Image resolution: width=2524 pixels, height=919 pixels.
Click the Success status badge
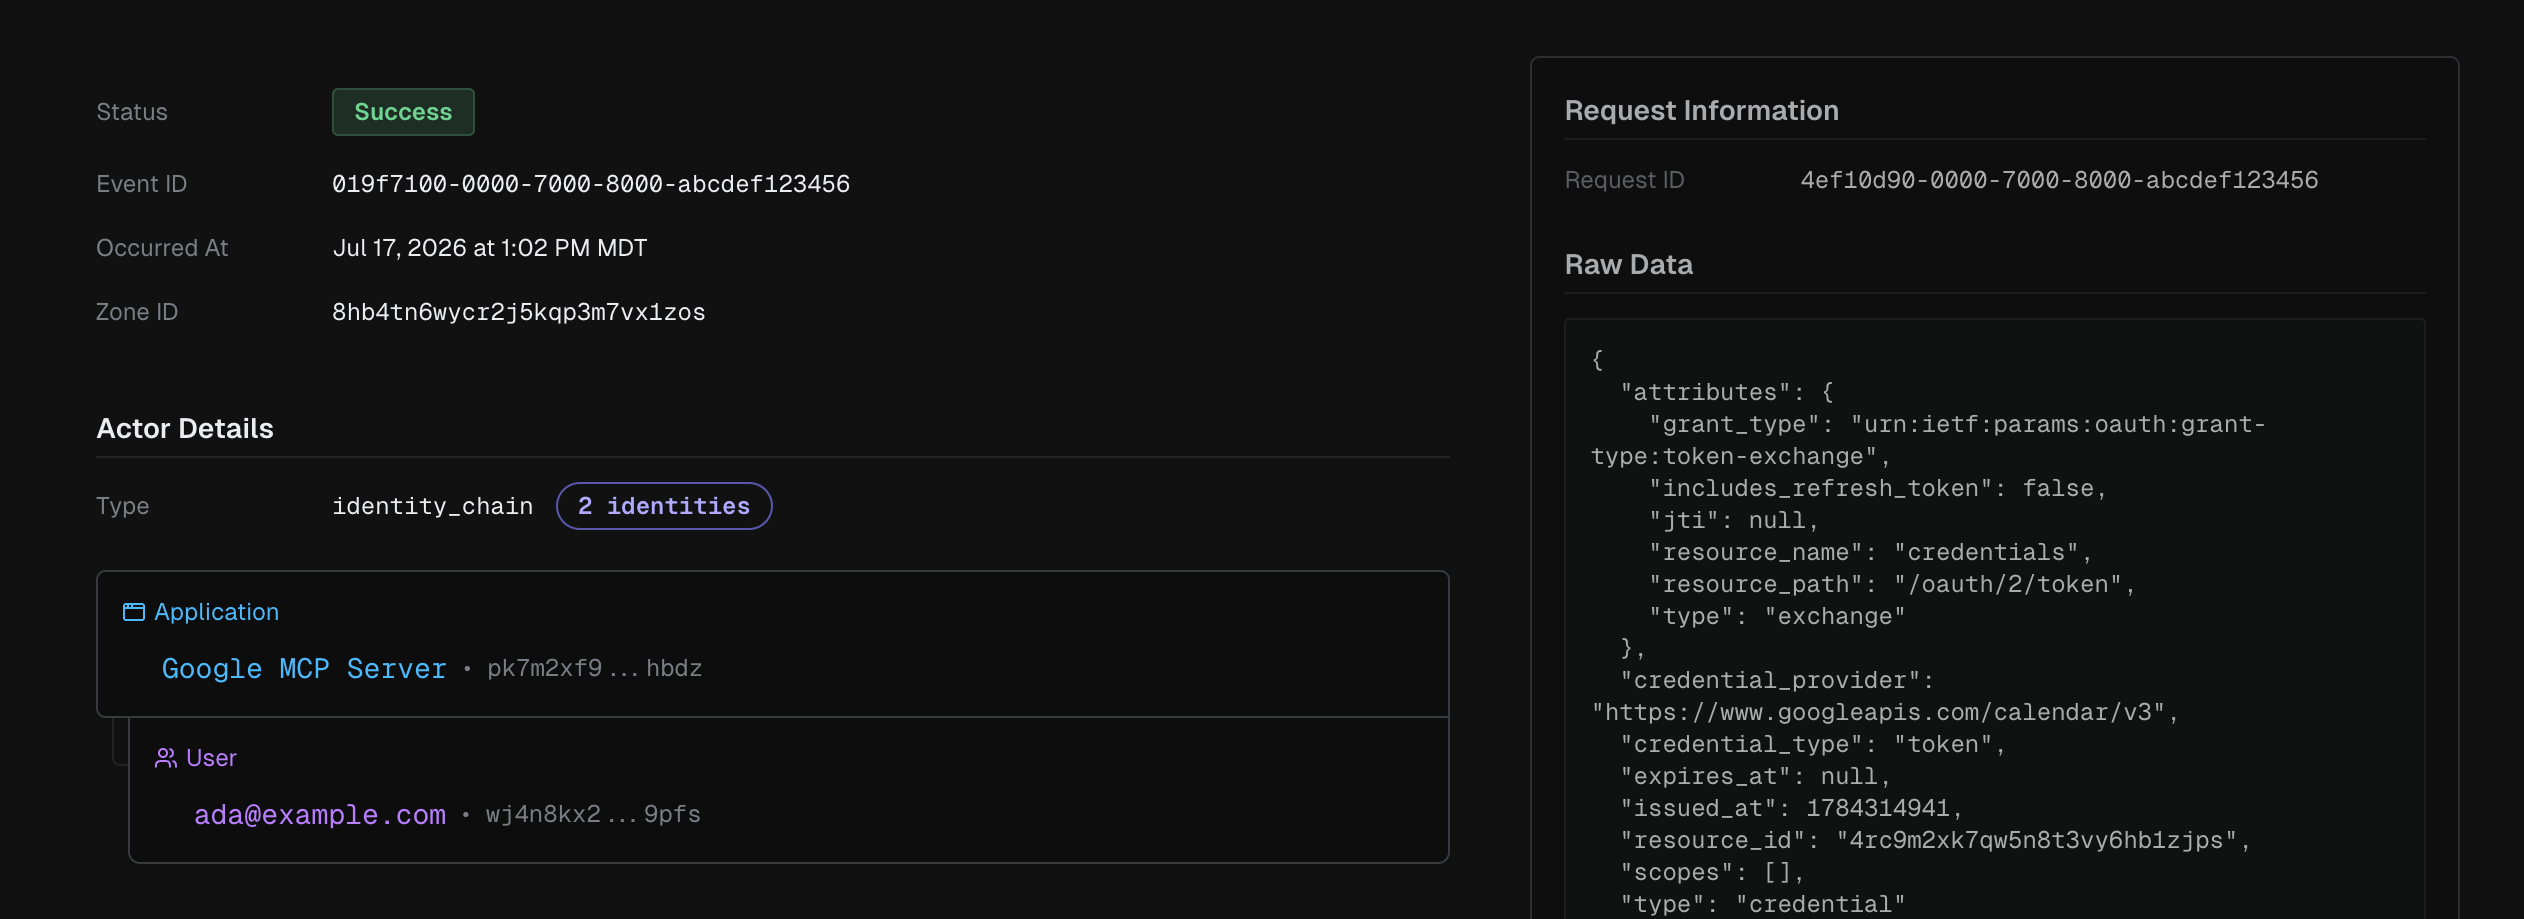click(x=403, y=112)
